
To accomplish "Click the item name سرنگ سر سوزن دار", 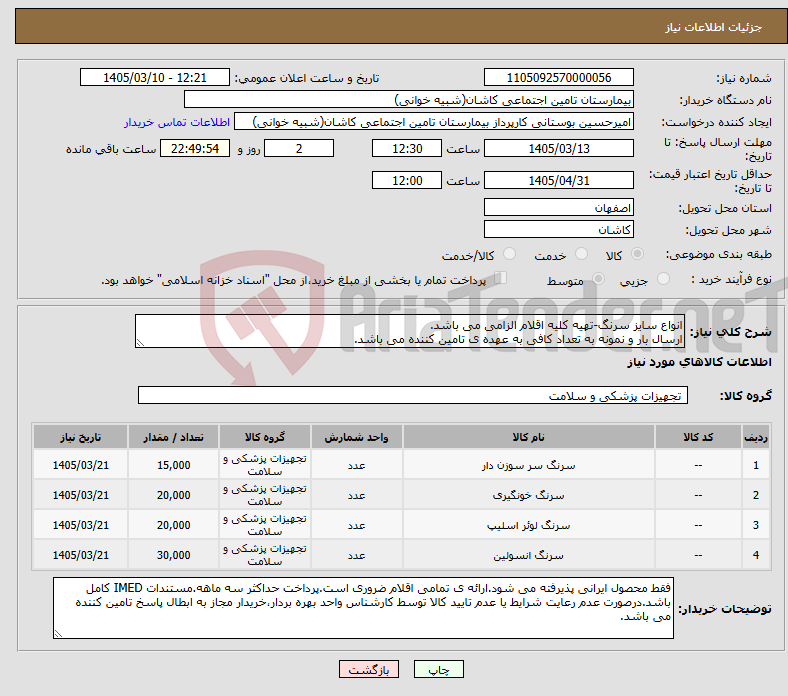I will pos(528,465).
